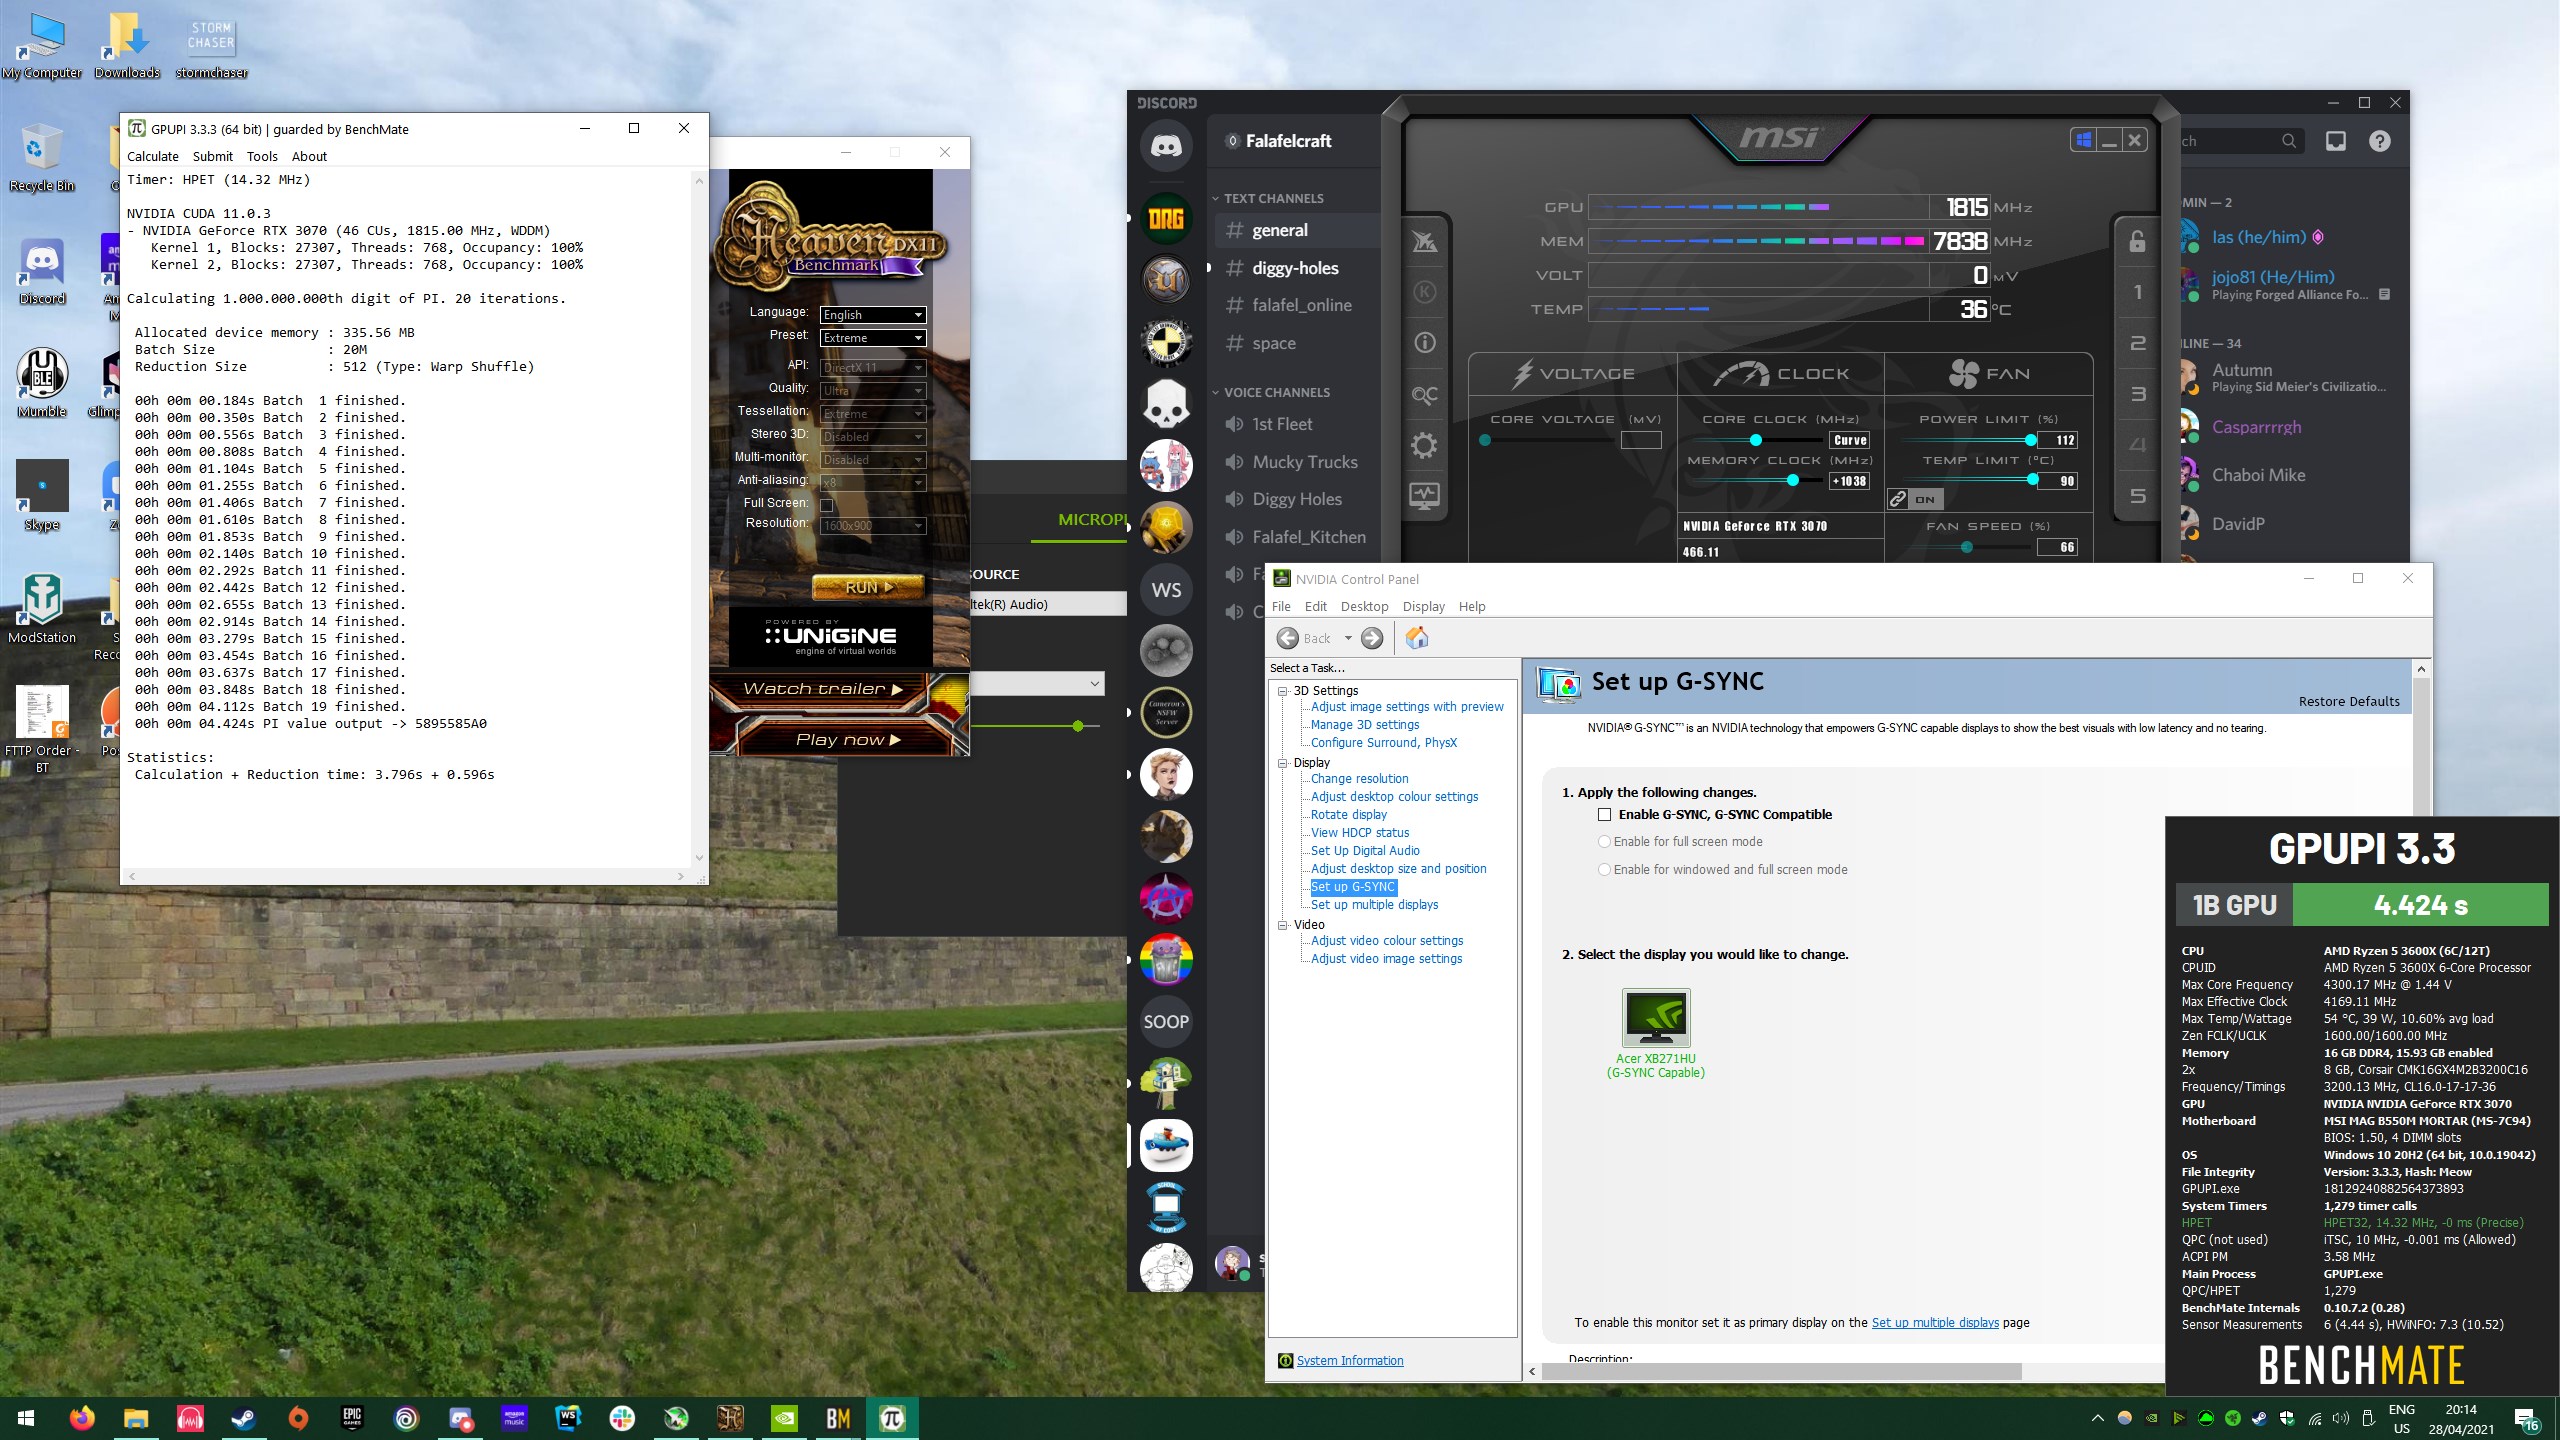
Task: Open Change resolution task
Action: [1359, 779]
